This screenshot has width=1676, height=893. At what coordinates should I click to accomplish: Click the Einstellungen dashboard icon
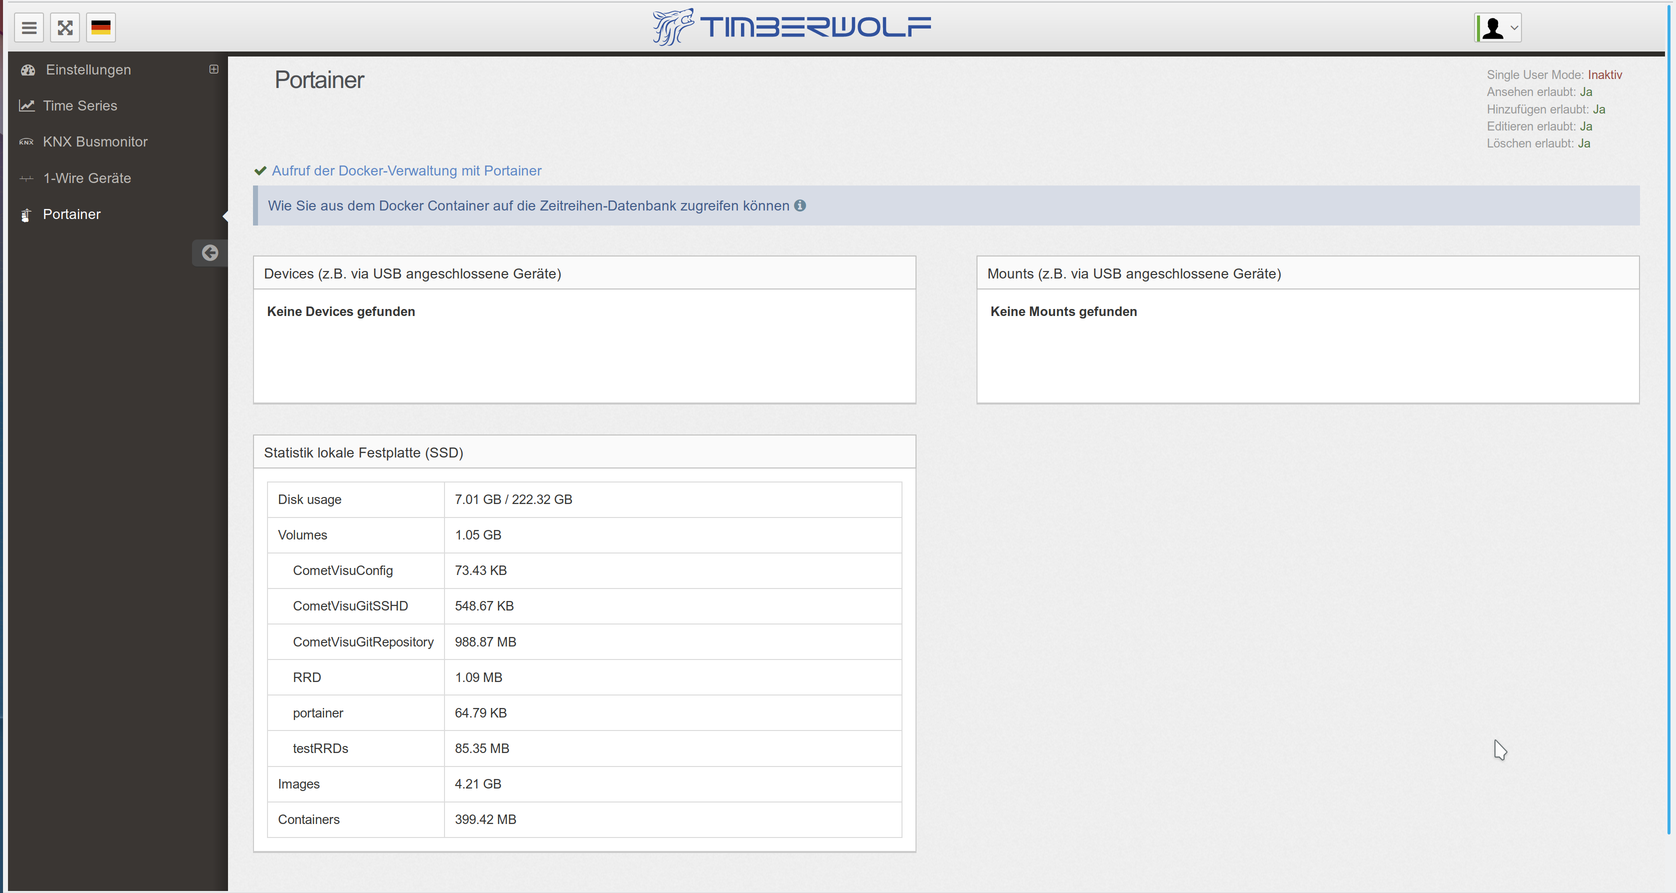[x=27, y=70]
